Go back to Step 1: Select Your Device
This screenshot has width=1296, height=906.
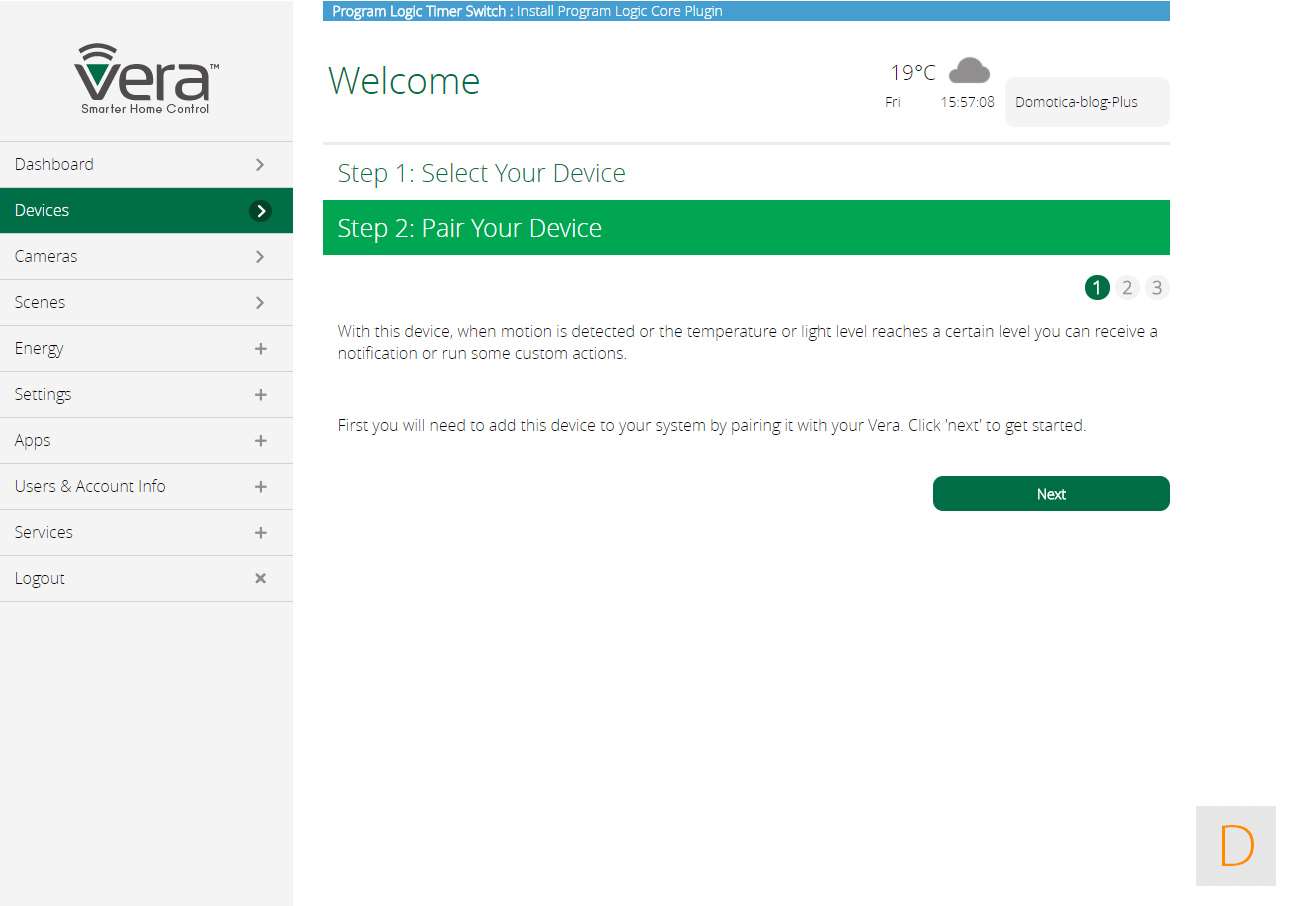(481, 173)
